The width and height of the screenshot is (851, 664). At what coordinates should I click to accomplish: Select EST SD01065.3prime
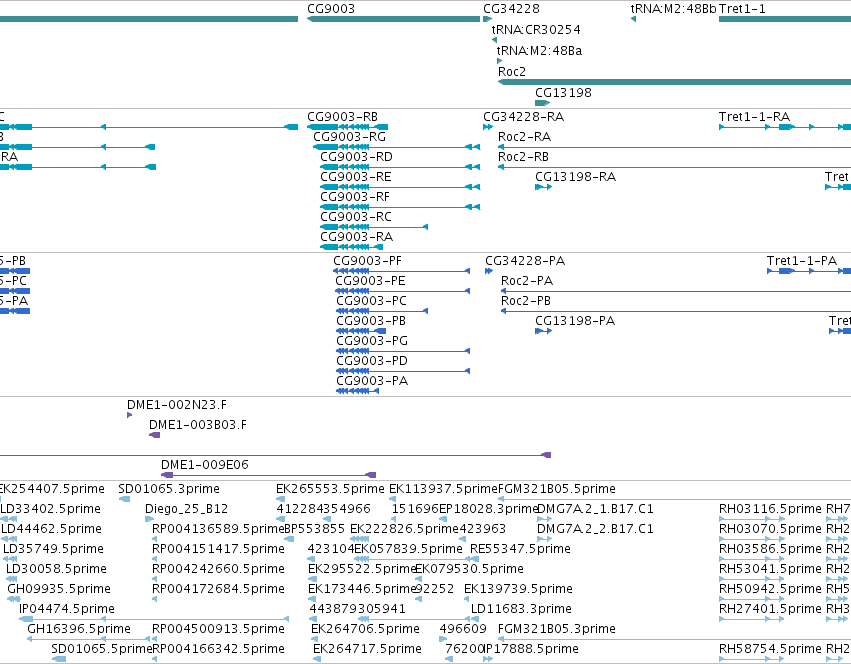(x=124, y=499)
